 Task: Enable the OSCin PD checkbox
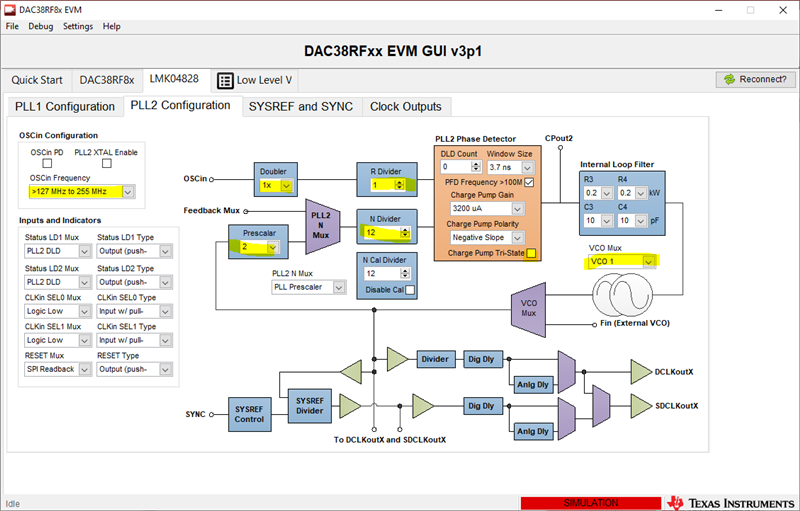pyautogui.click(x=47, y=163)
